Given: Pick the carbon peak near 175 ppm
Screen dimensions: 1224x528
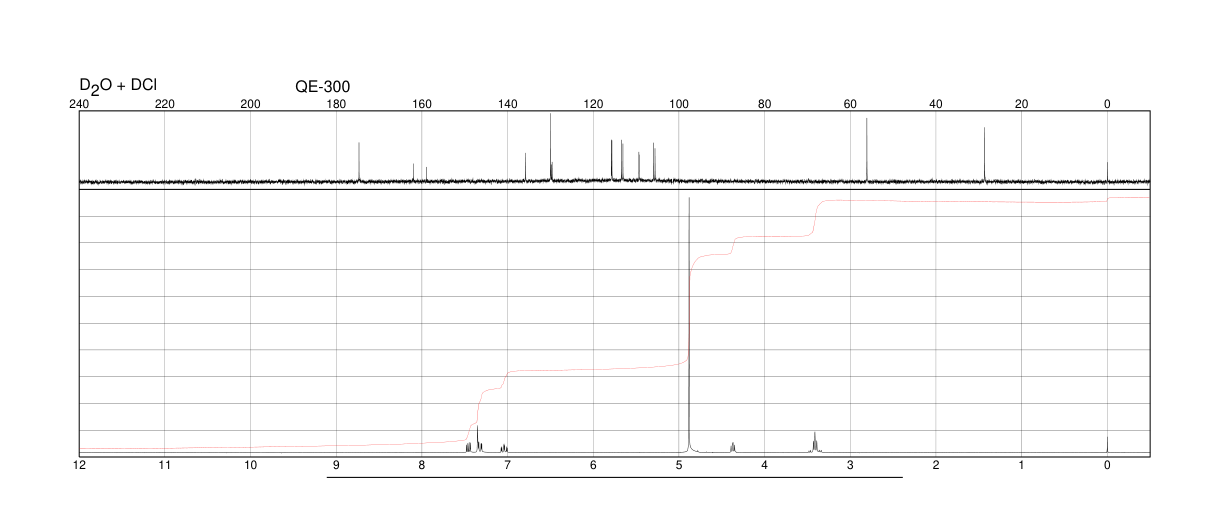Looking at the screenshot, I should click(x=359, y=162).
